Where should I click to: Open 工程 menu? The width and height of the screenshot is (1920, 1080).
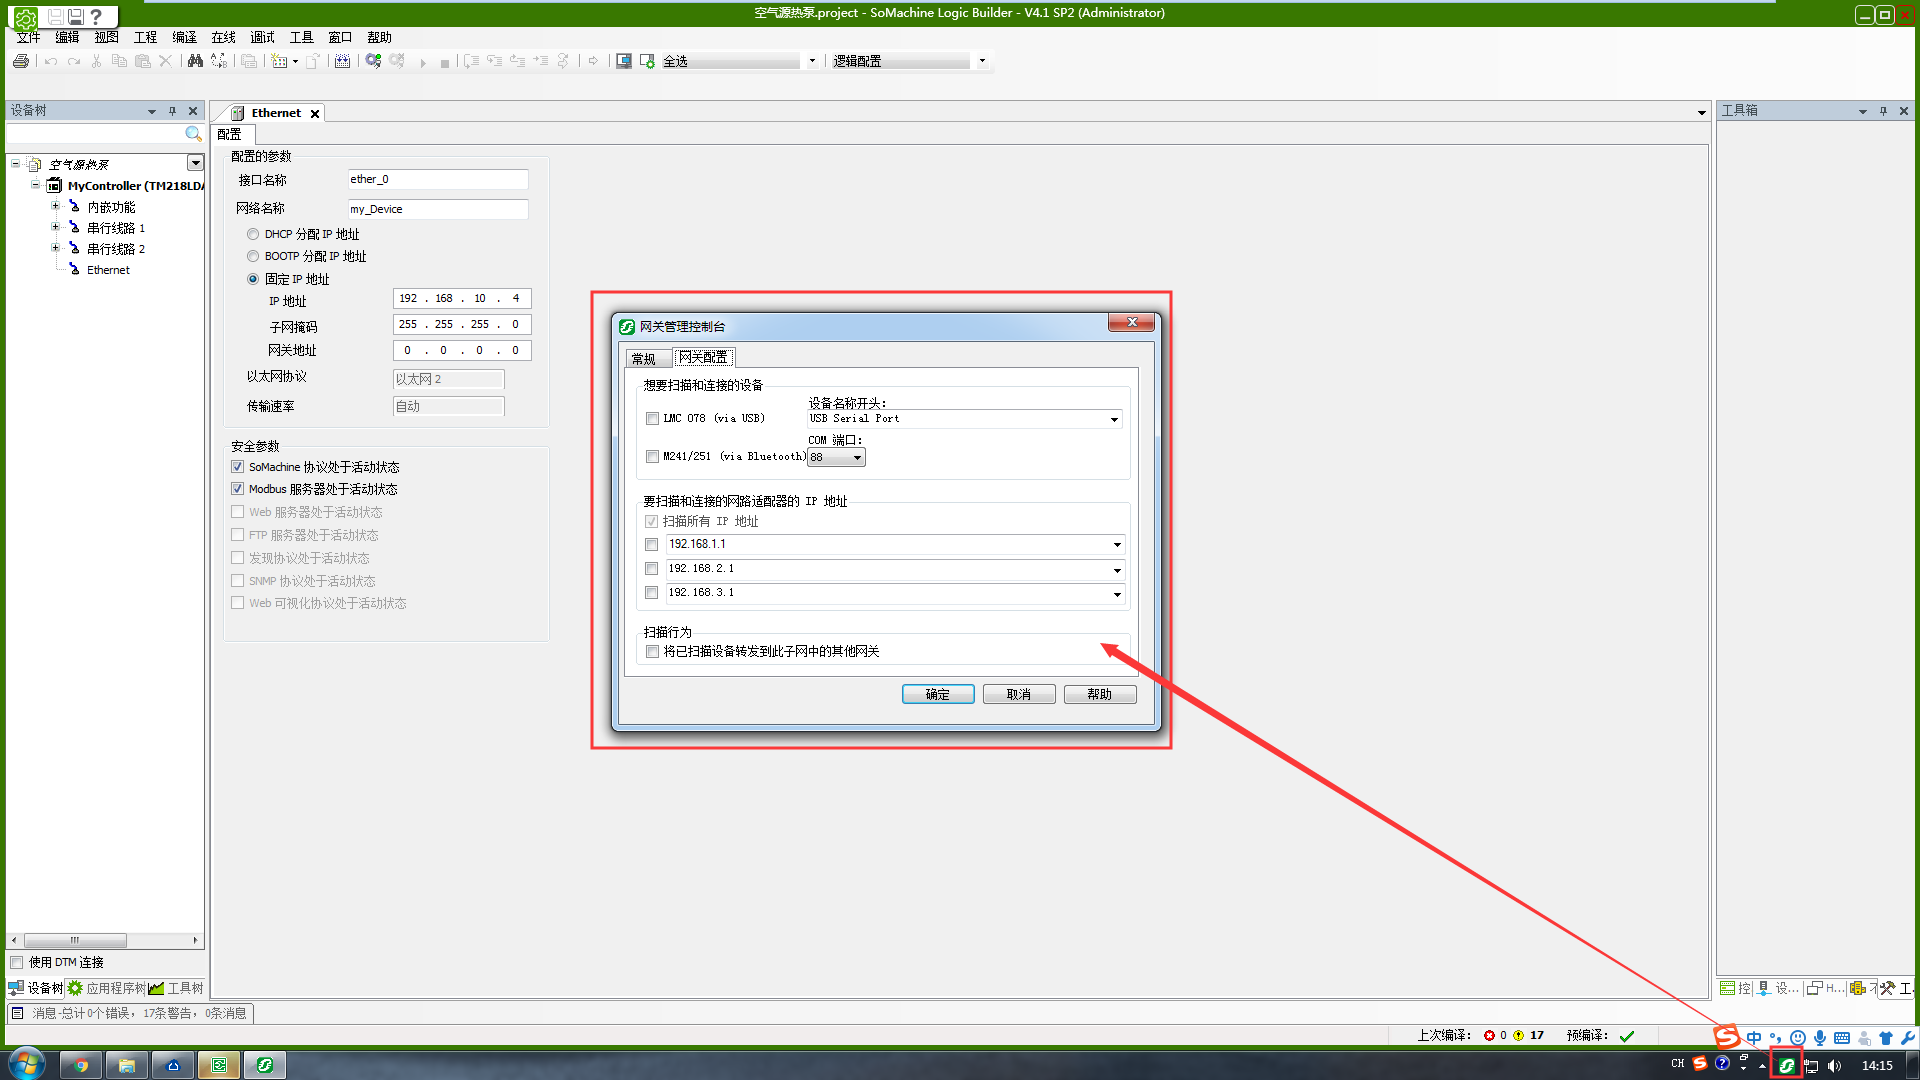pos(146,37)
